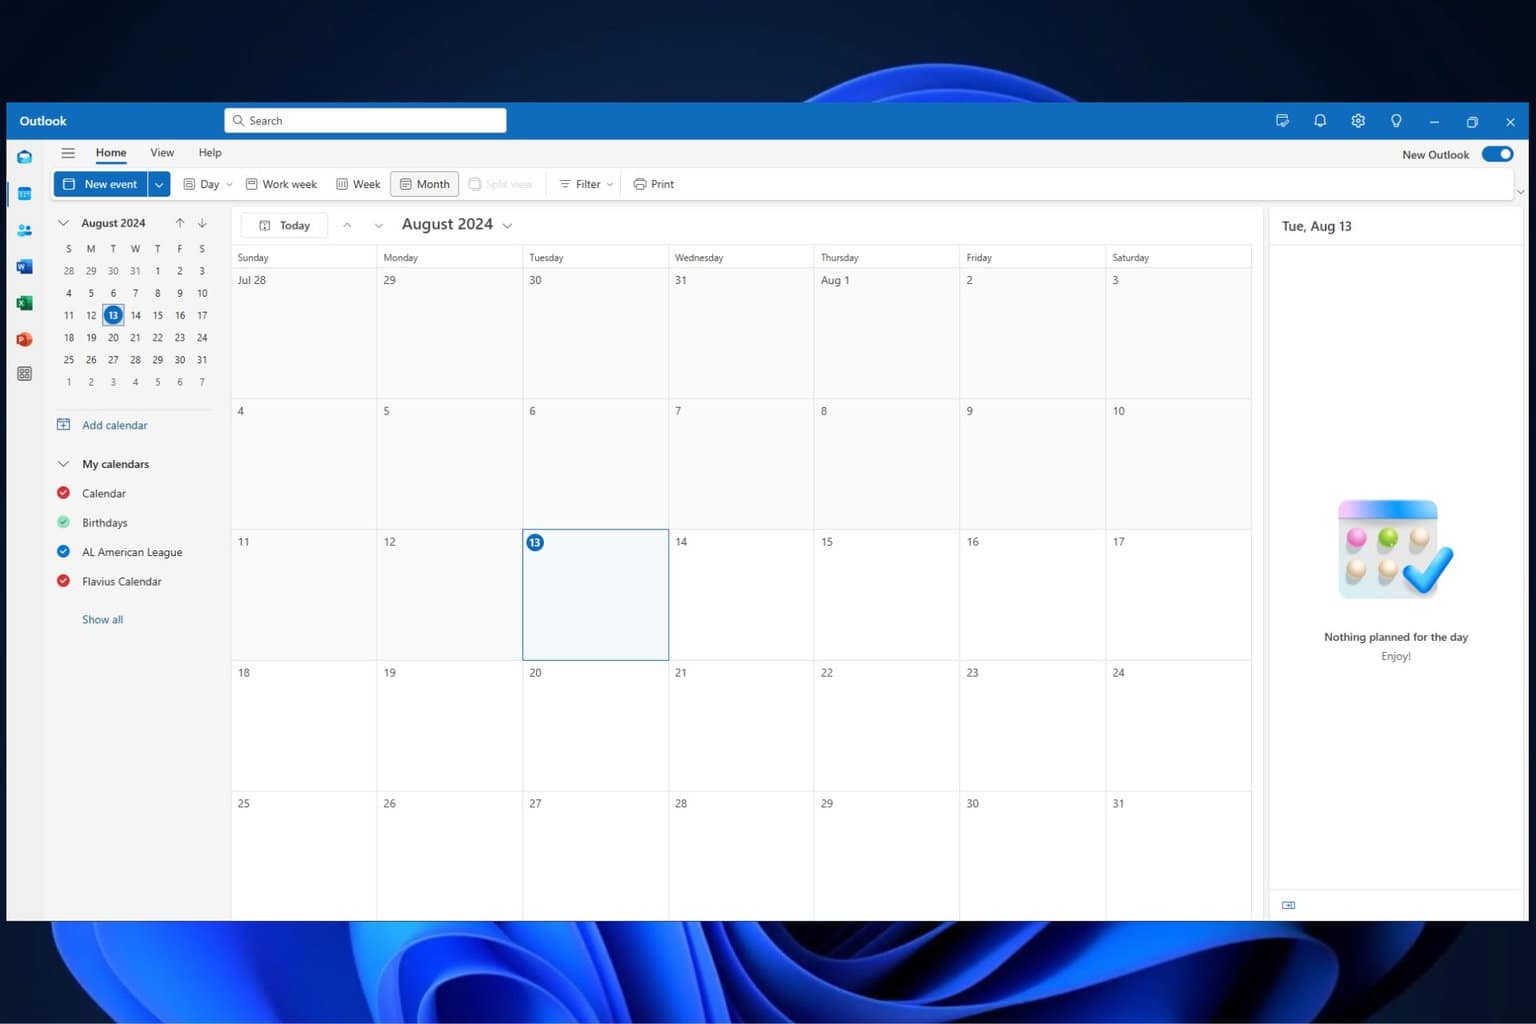Focus the Search box
1536x1024 pixels.
tap(365, 121)
